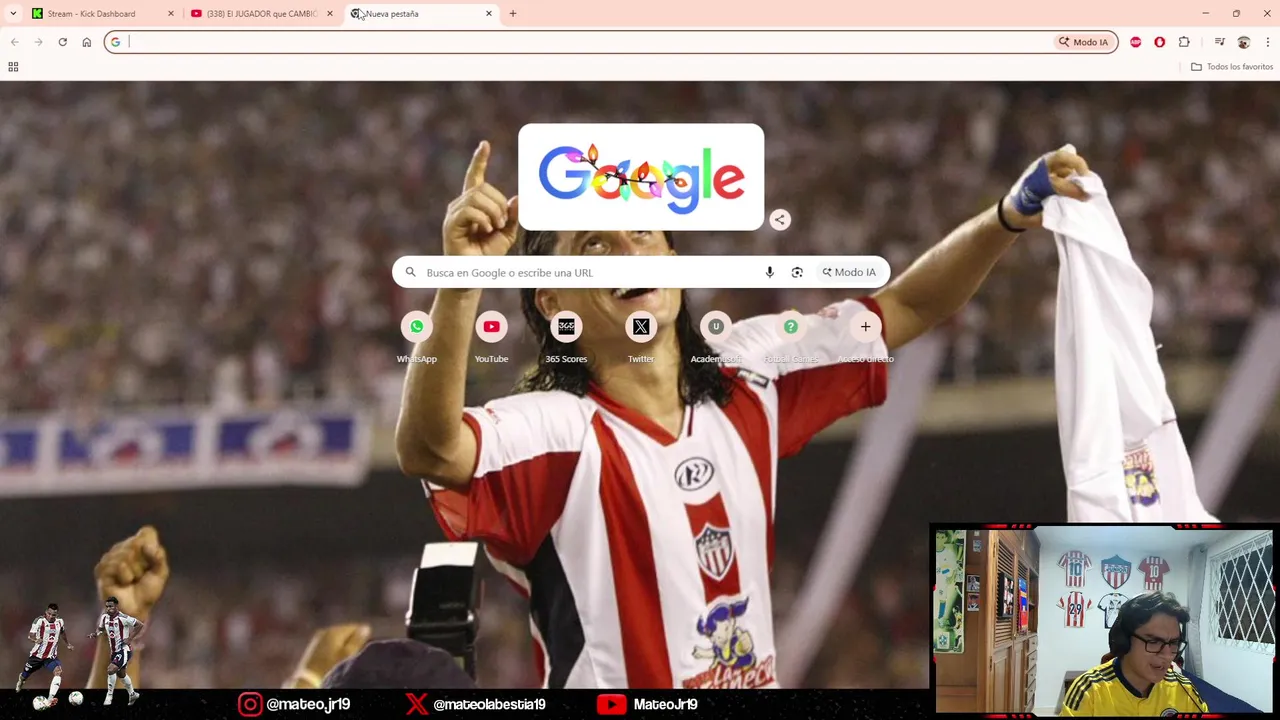
Task: Switch to the YouTube El Jugador tab
Action: [x=262, y=14]
